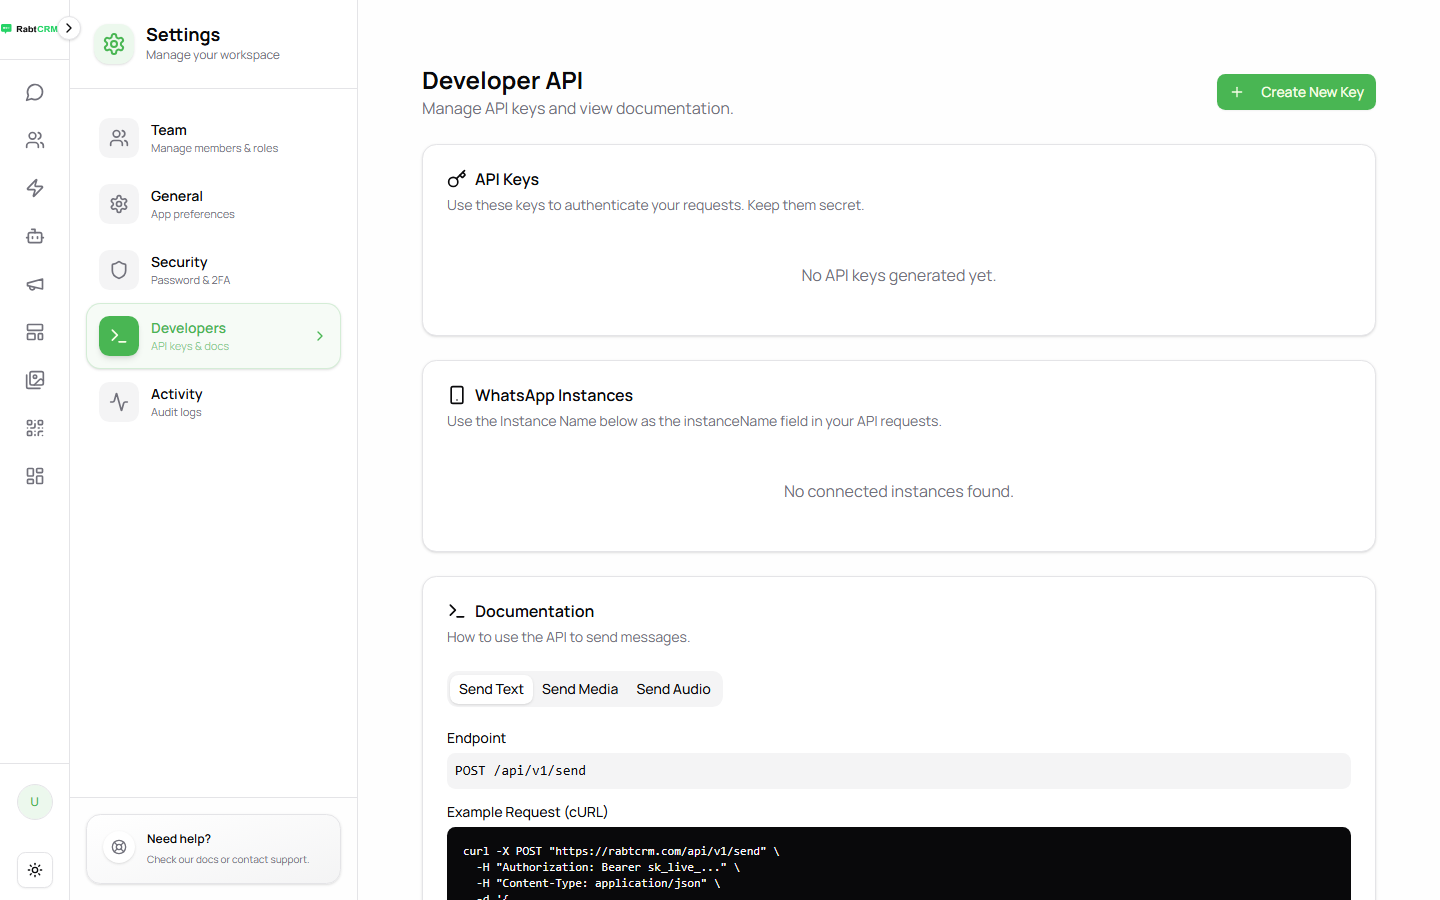The image size is (1440, 900).
Task: Select the Send Text tab
Action: 491,689
